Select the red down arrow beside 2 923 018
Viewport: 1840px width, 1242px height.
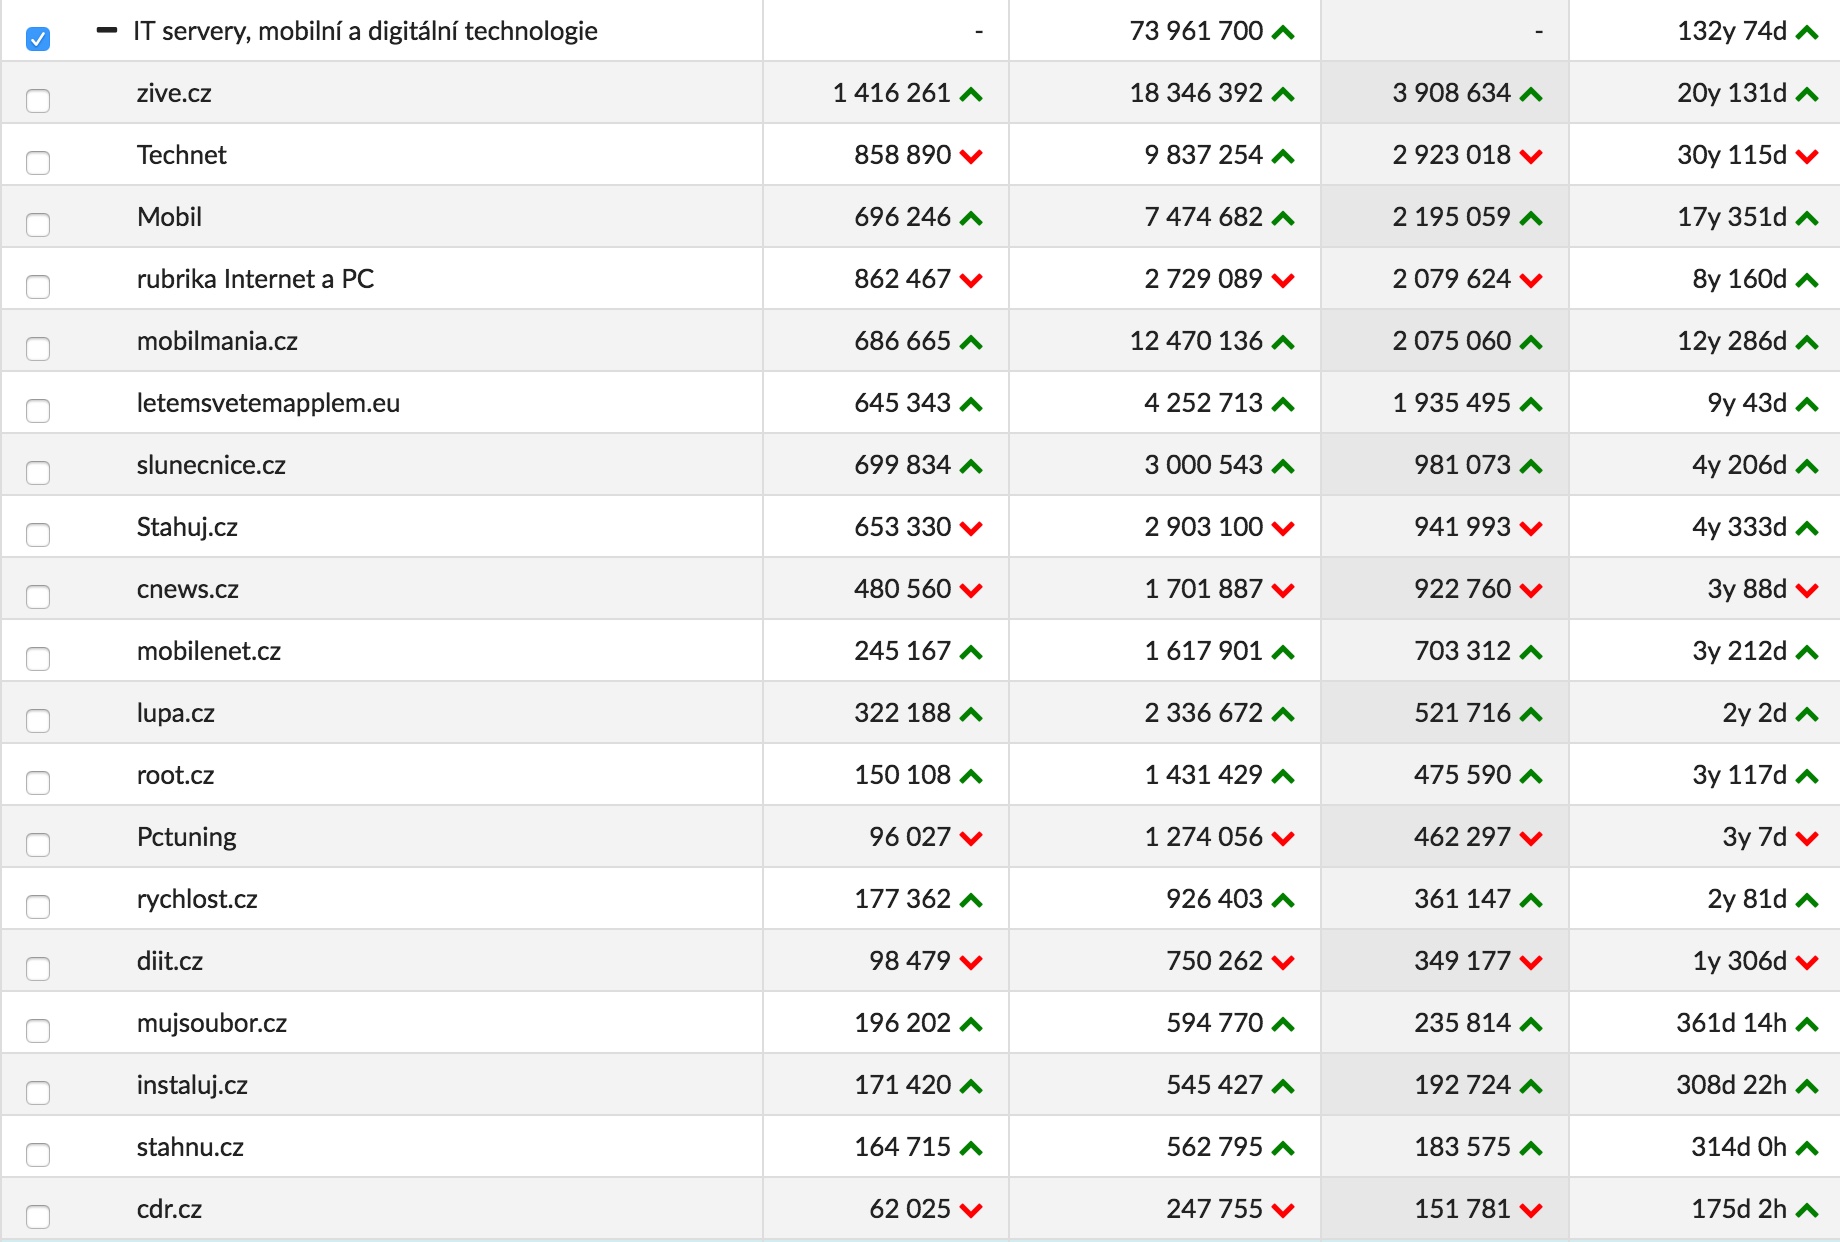[x=1531, y=157]
